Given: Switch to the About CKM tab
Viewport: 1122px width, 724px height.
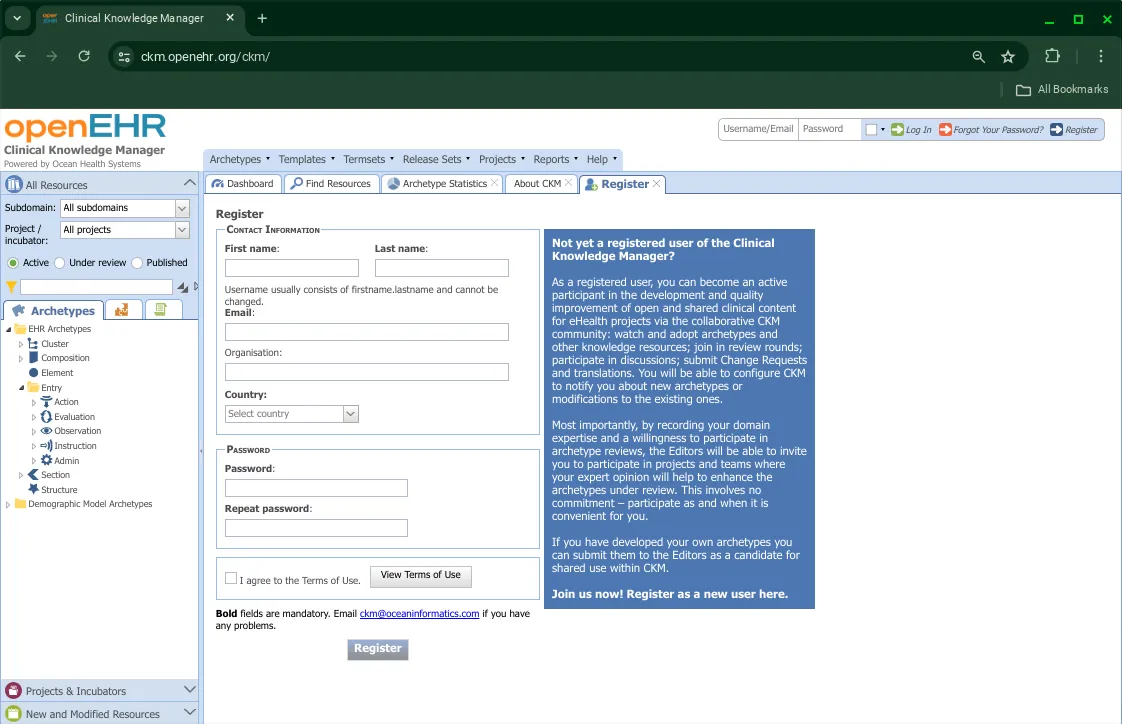Looking at the screenshot, I should (536, 183).
